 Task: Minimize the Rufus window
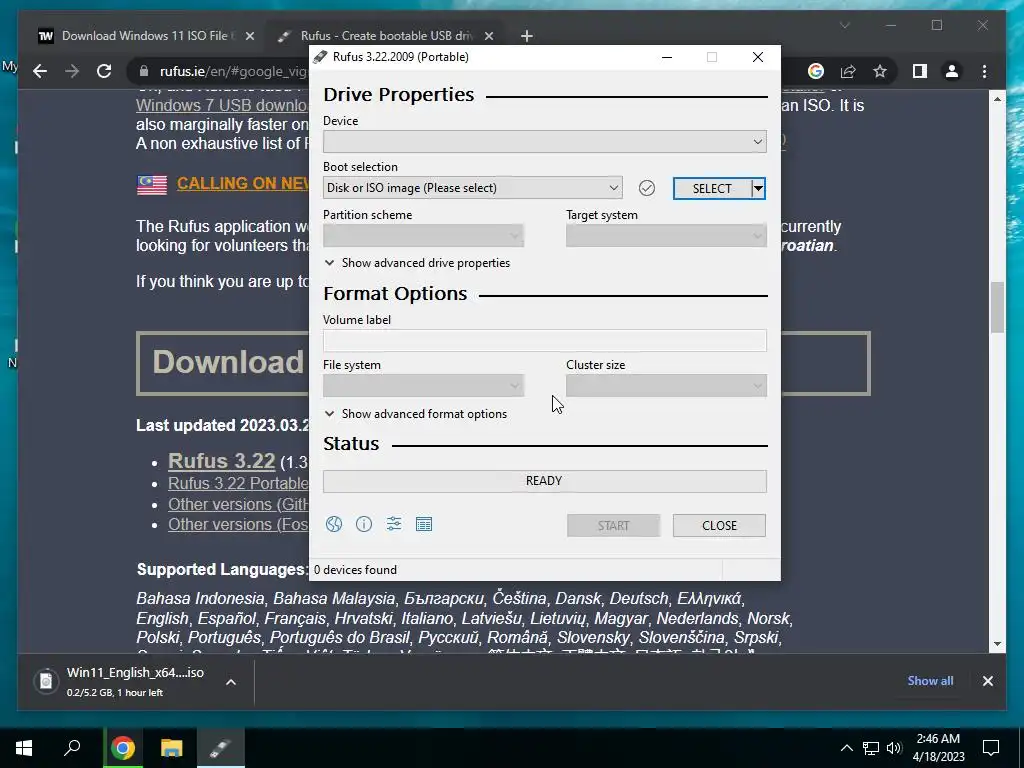coord(667,57)
